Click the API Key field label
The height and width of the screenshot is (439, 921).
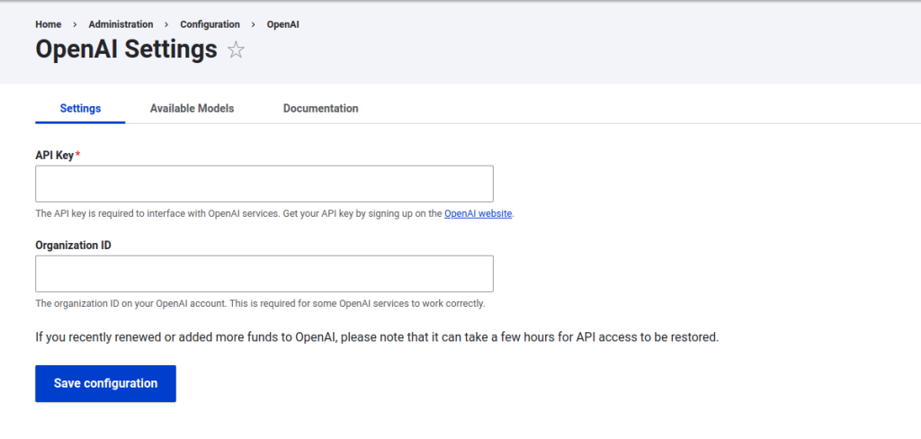point(55,155)
